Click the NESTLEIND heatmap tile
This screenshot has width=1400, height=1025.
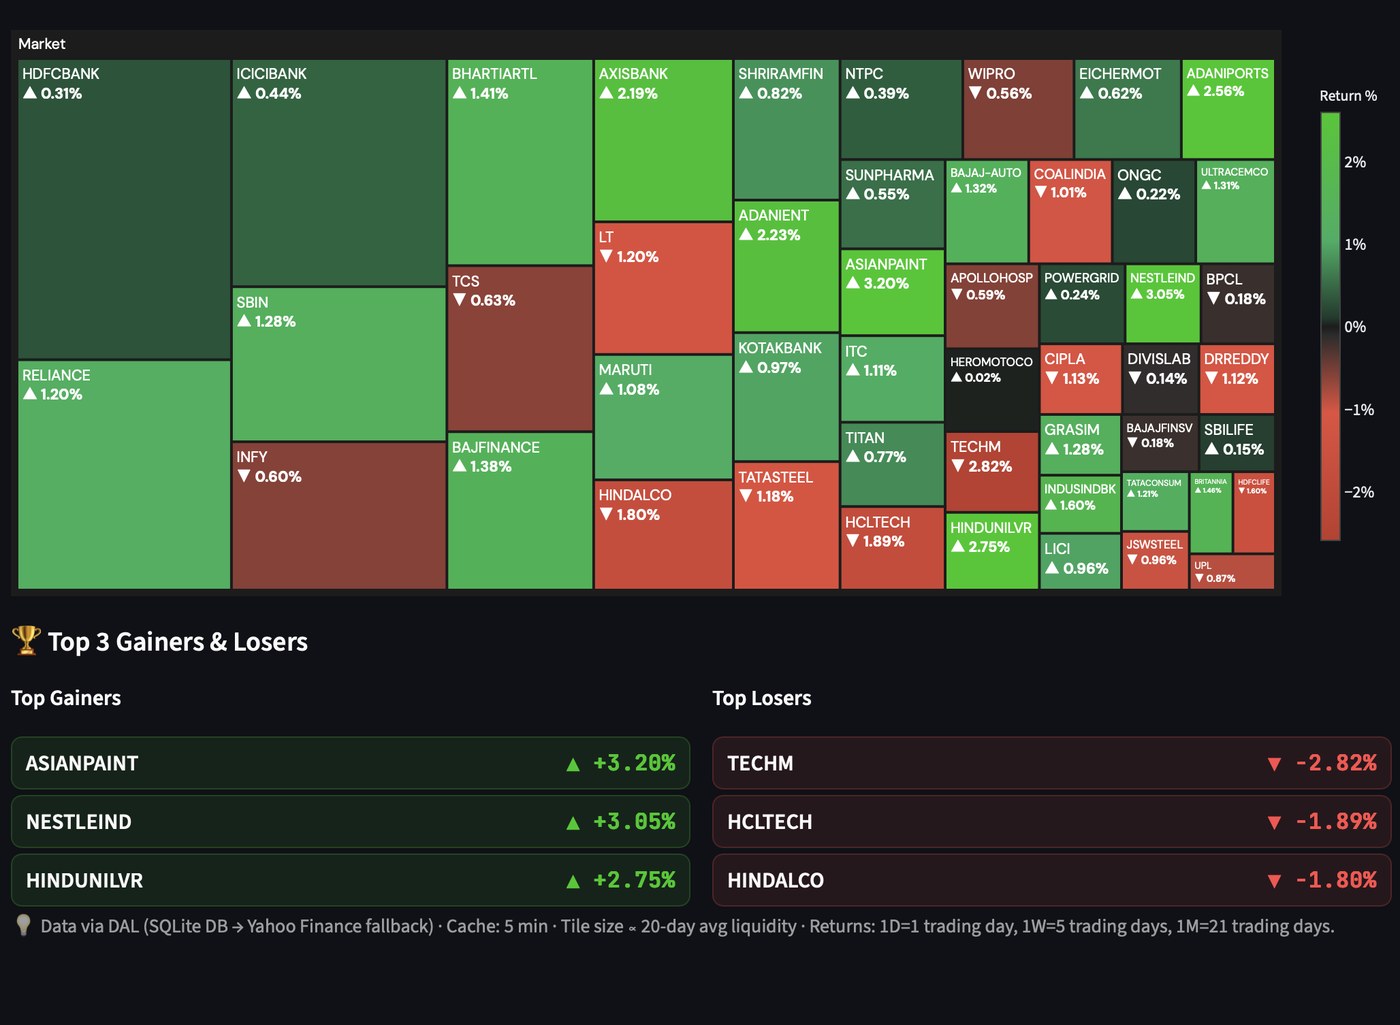1162,304
